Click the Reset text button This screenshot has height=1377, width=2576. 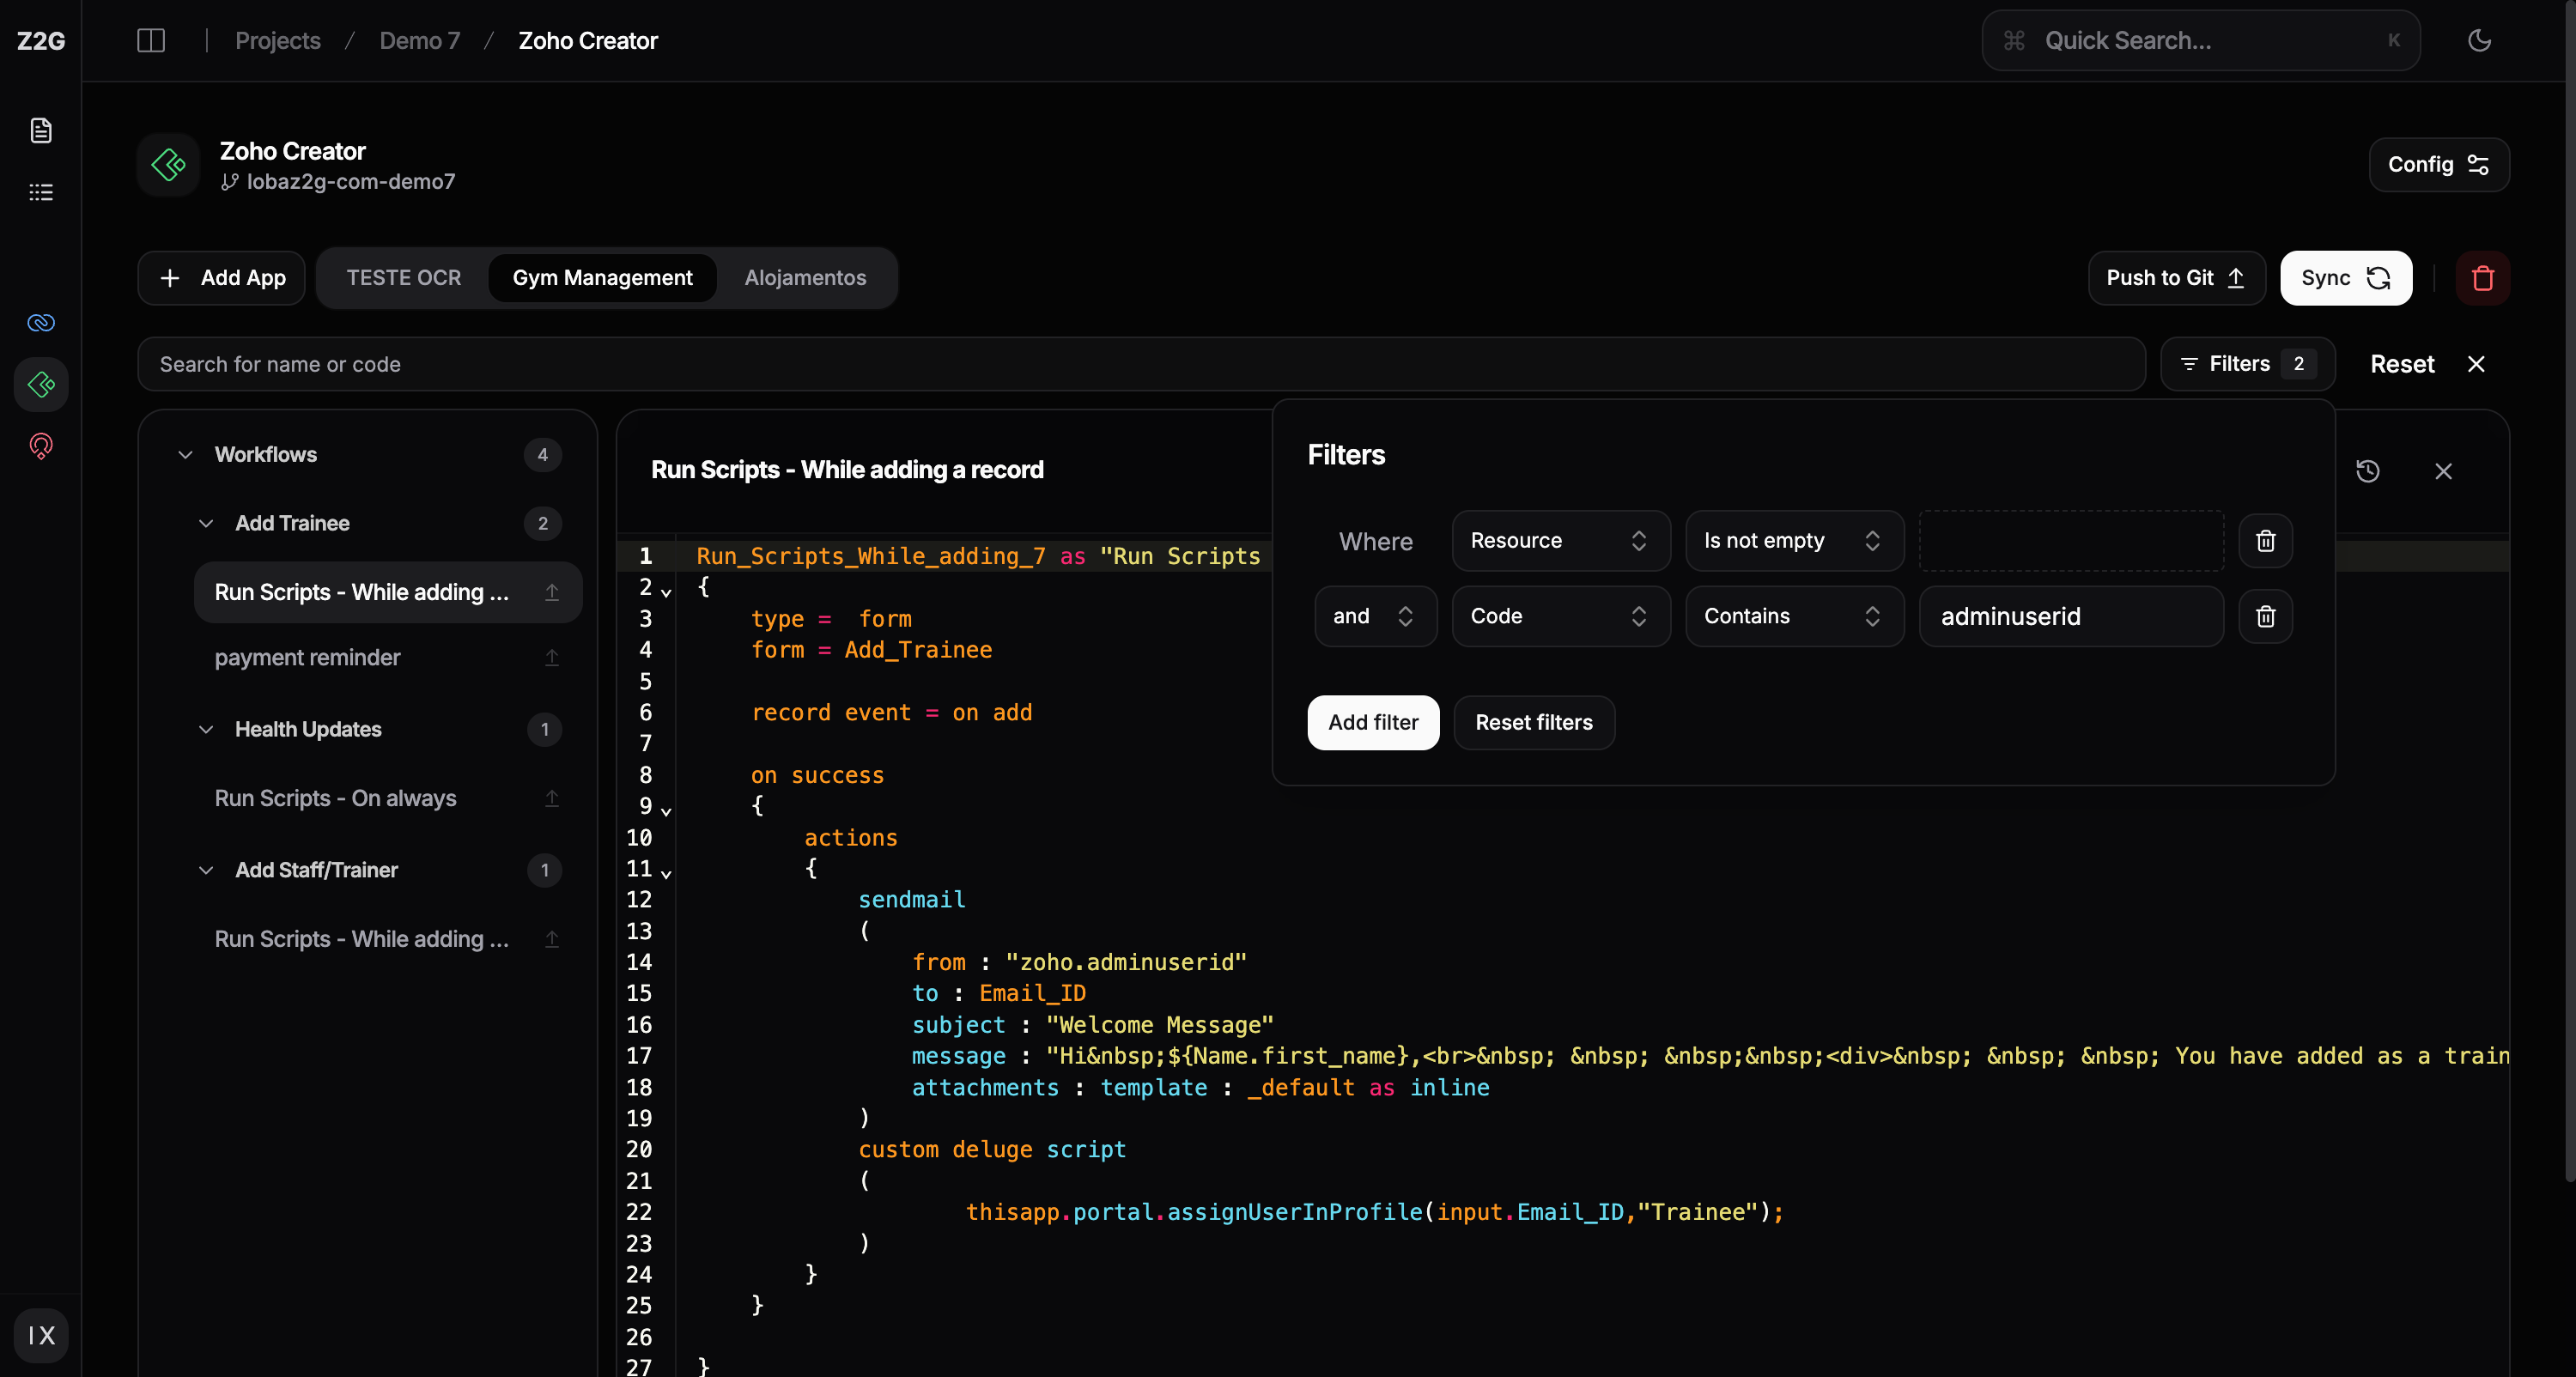[2402, 364]
